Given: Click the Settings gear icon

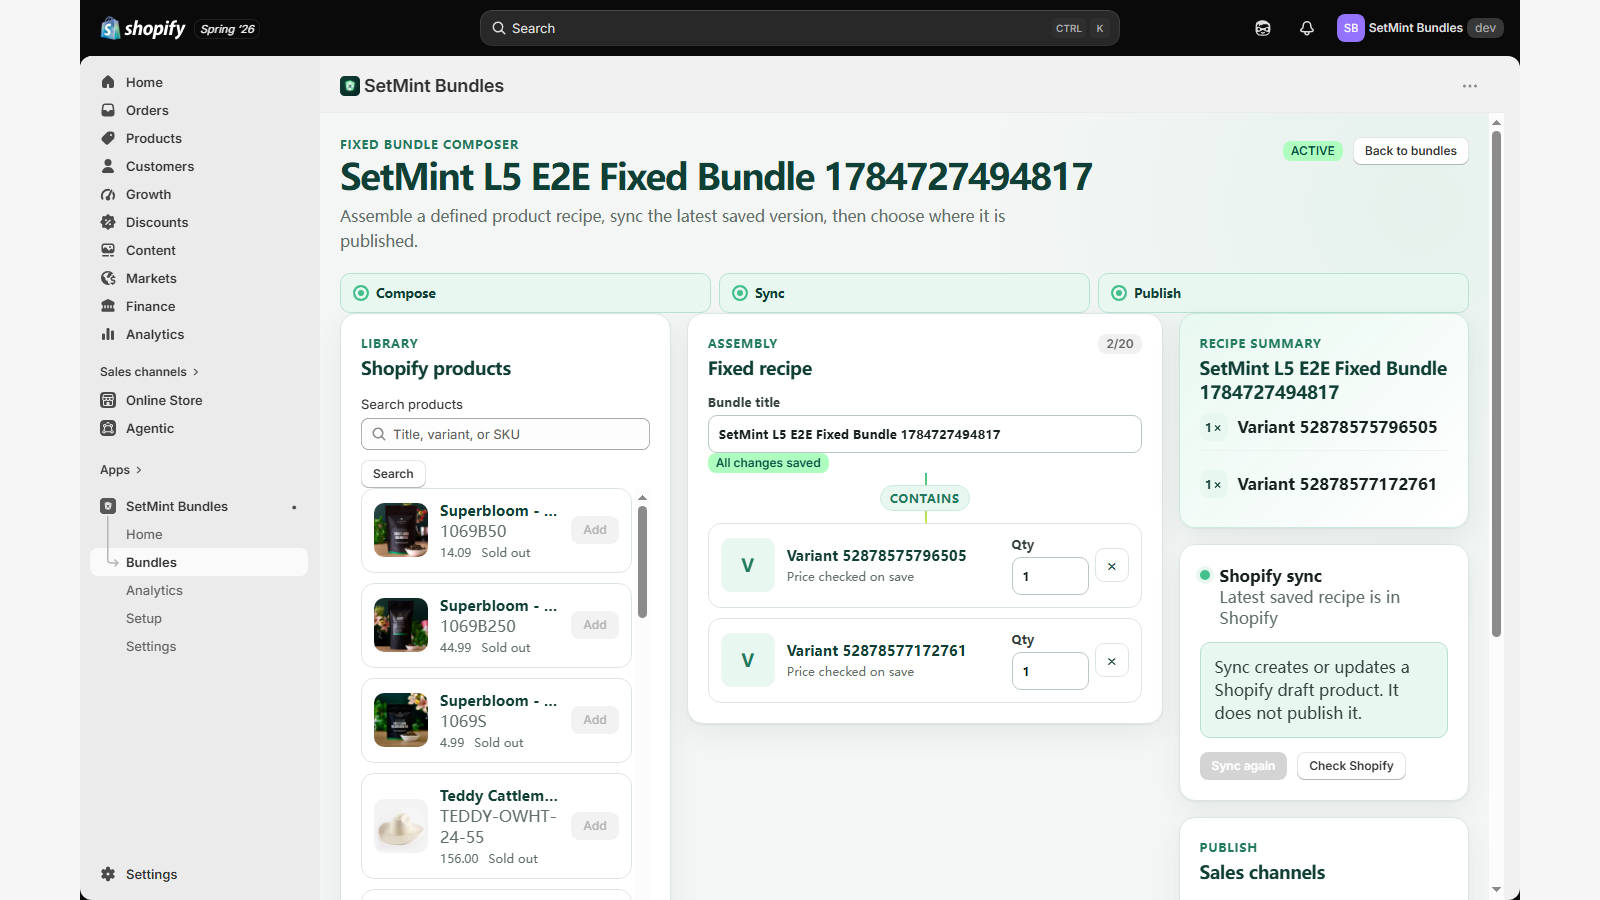Looking at the screenshot, I should point(108,874).
